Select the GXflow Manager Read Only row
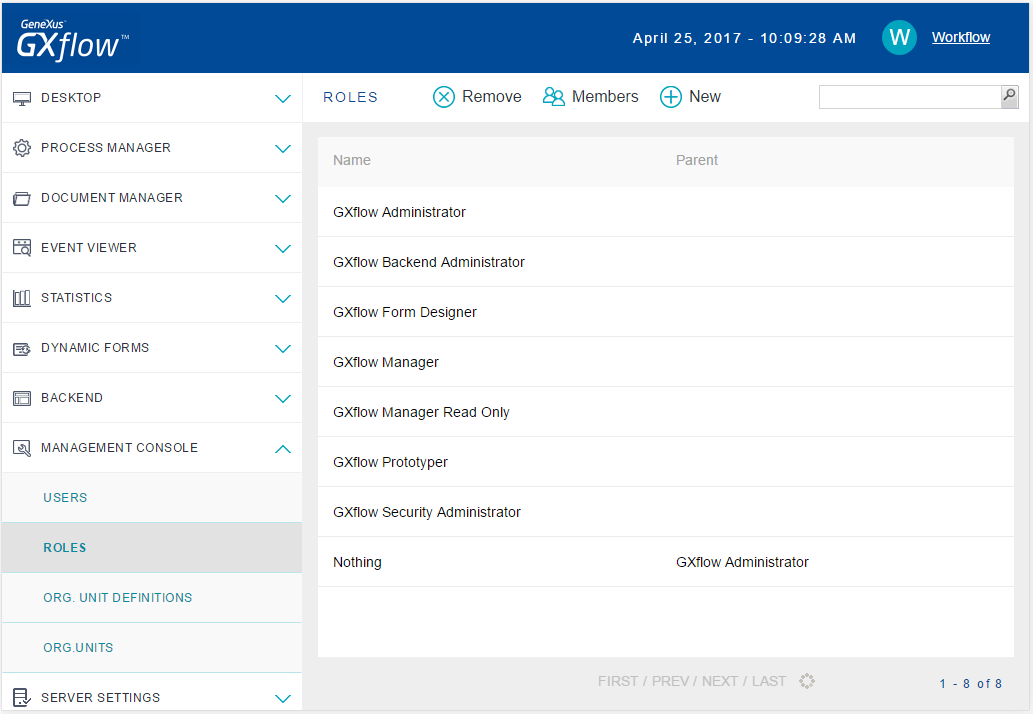Screen dimensions: 1033x714 pyautogui.click(x=665, y=412)
